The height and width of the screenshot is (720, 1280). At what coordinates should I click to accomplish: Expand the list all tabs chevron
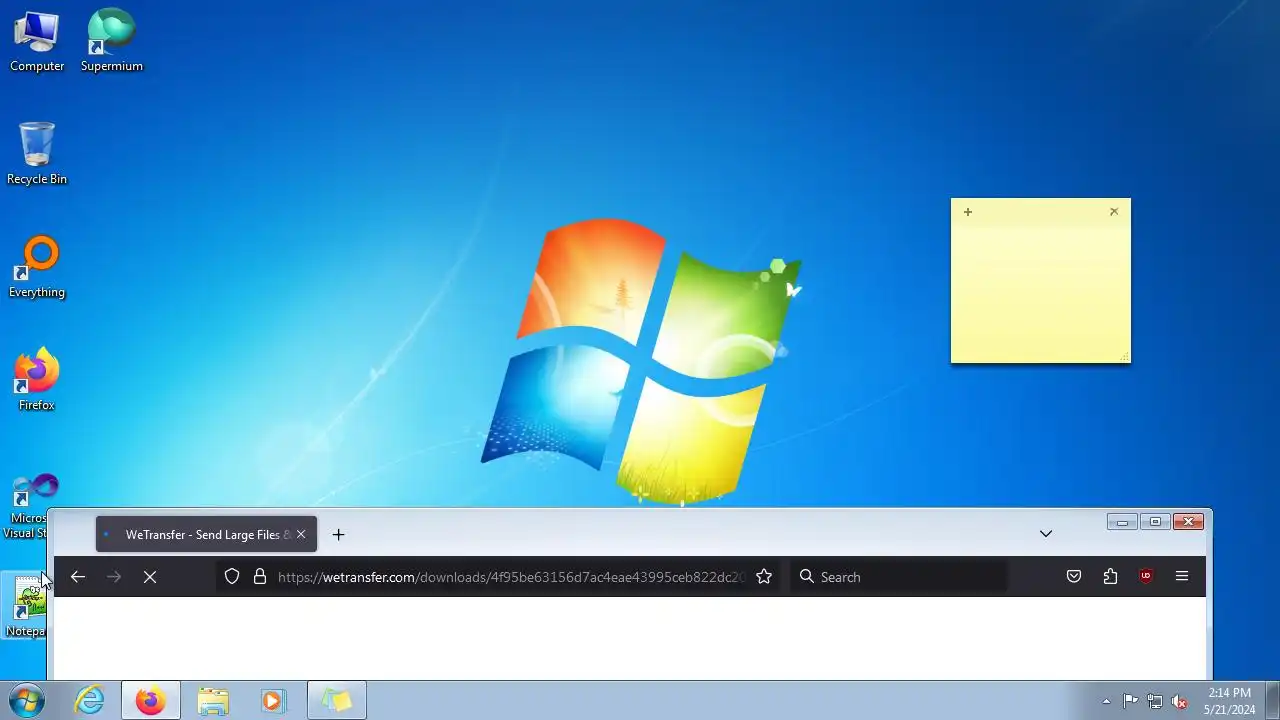click(1046, 534)
